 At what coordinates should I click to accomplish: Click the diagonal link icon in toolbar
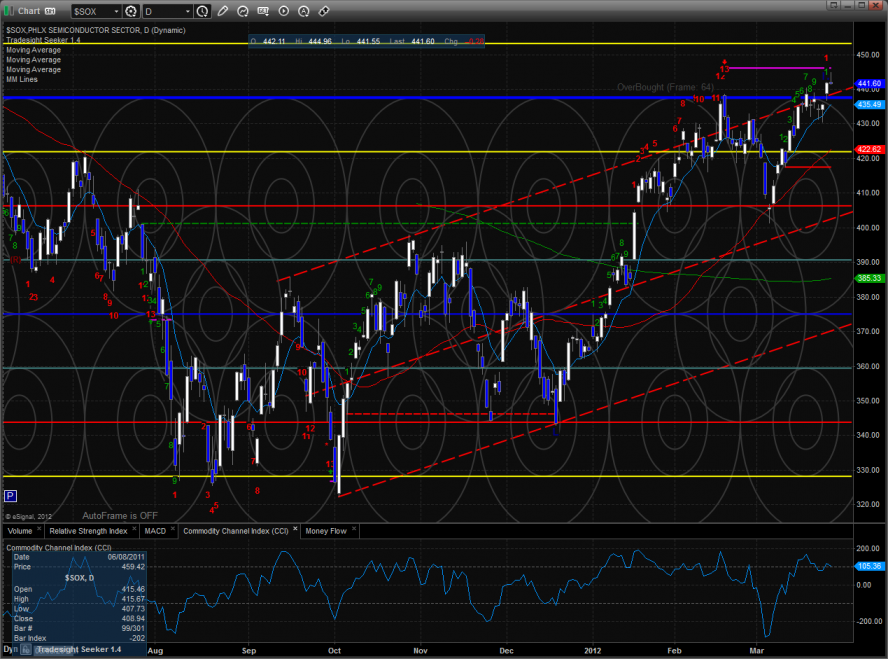tap(324, 11)
